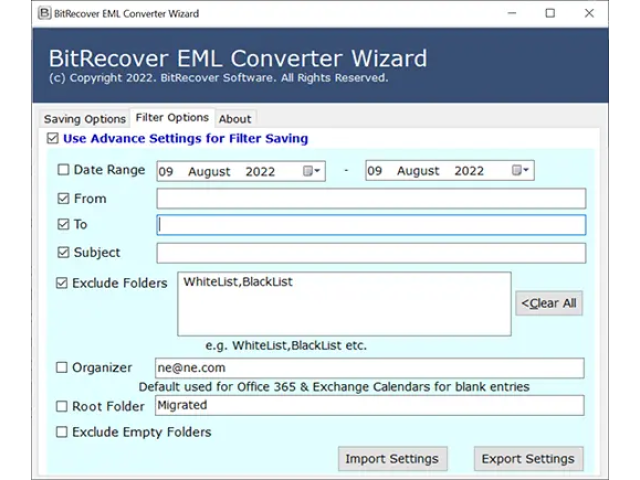Switch to the Saving Options tab
The image size is (640, 480).
(85, 119)
